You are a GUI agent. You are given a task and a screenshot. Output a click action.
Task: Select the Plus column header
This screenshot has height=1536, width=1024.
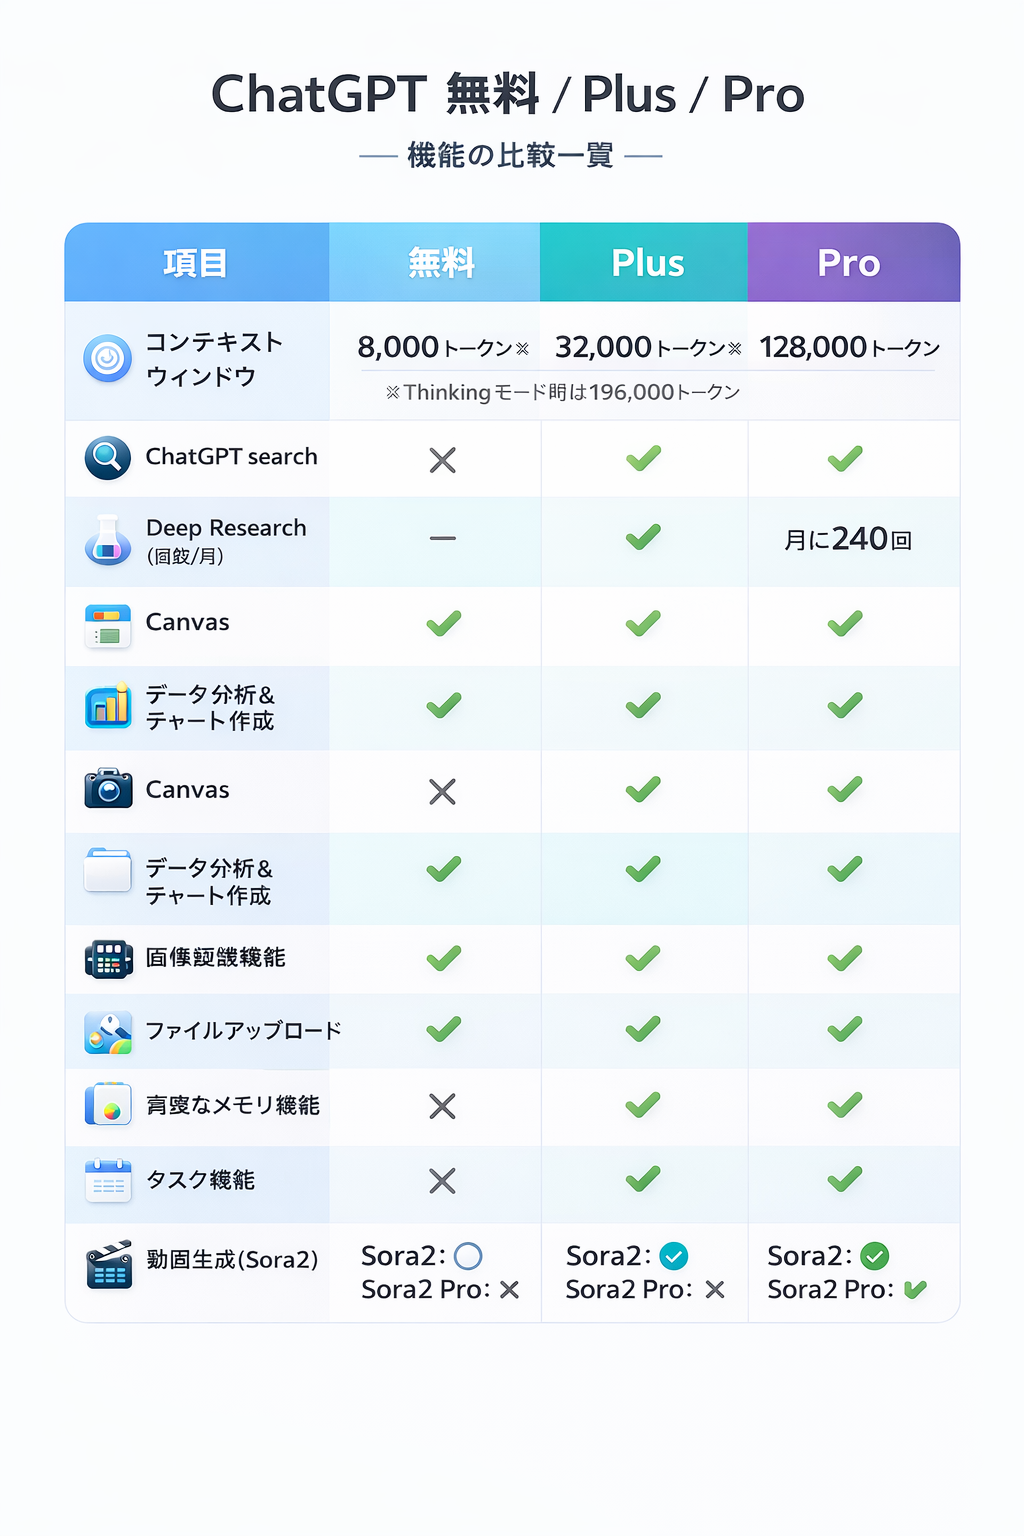(x=647, y=263)
